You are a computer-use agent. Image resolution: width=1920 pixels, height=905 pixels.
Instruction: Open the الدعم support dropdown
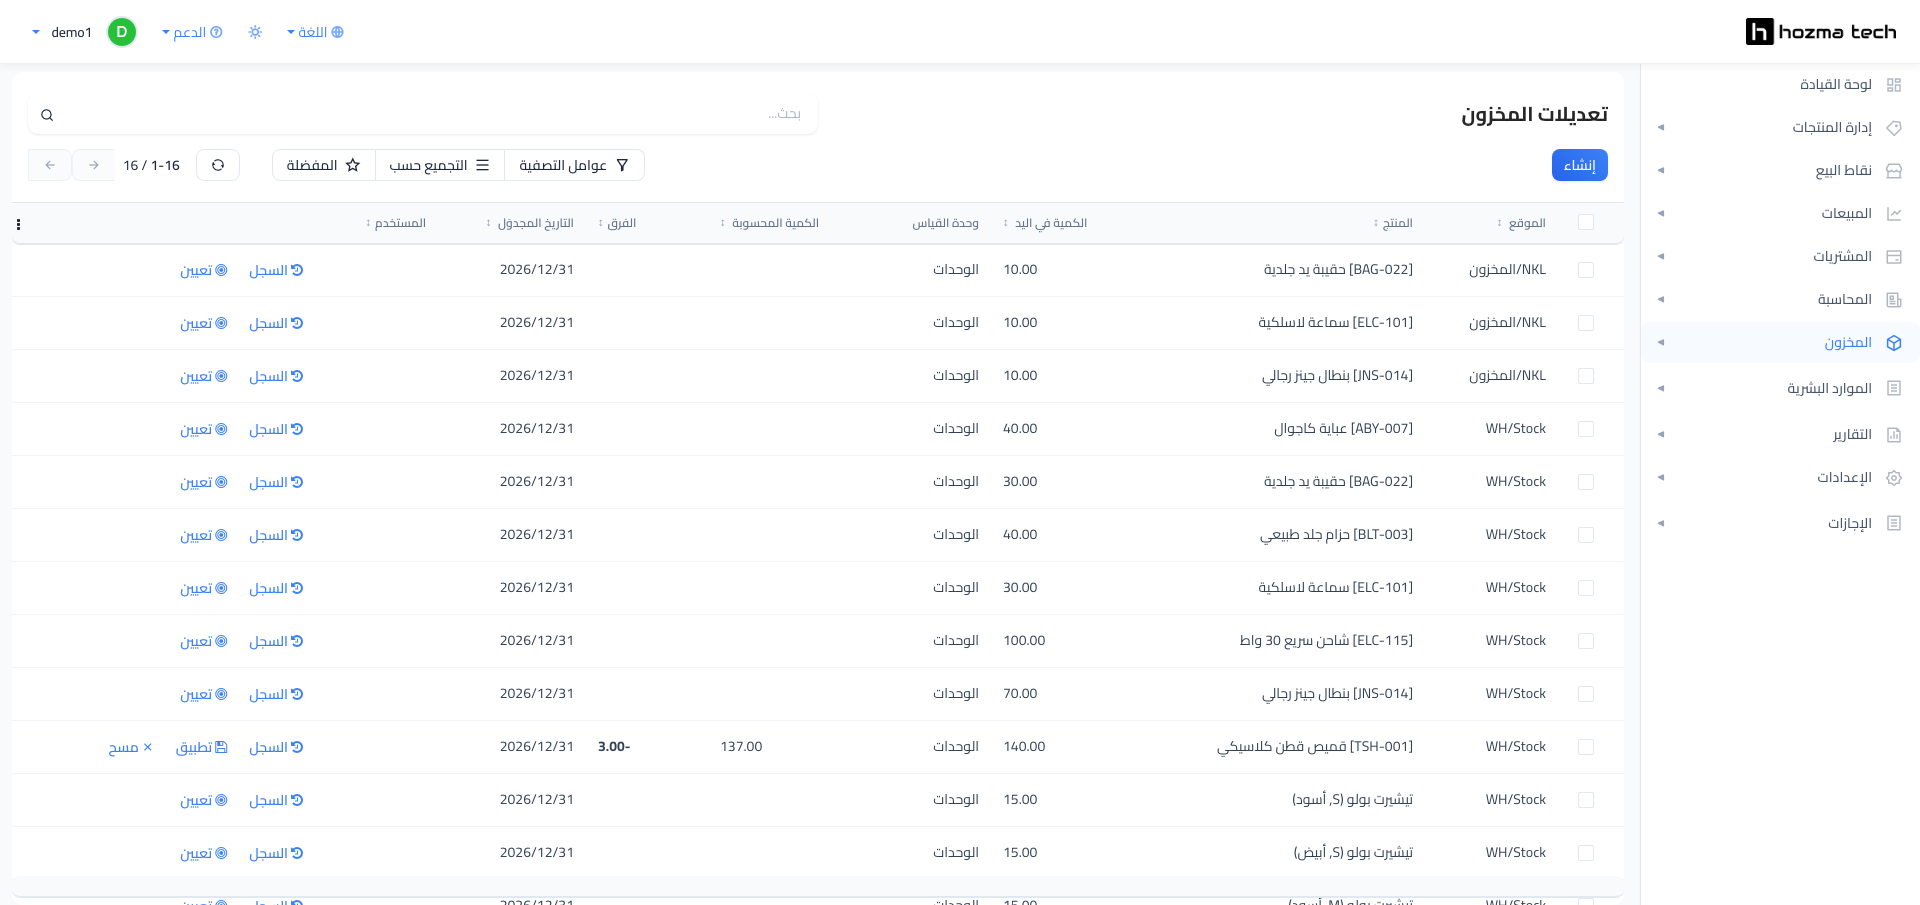click(192, 32)
